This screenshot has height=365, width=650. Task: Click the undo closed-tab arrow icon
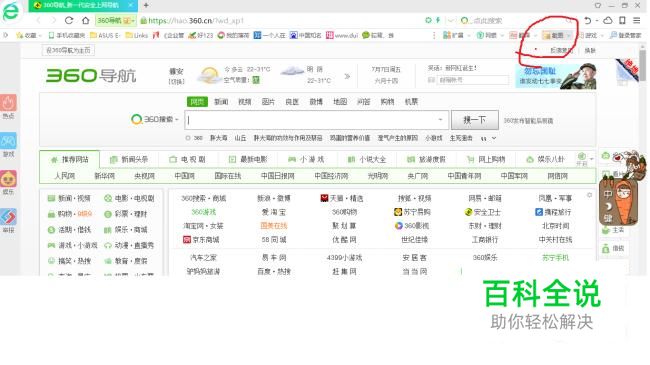click(588, 20)
